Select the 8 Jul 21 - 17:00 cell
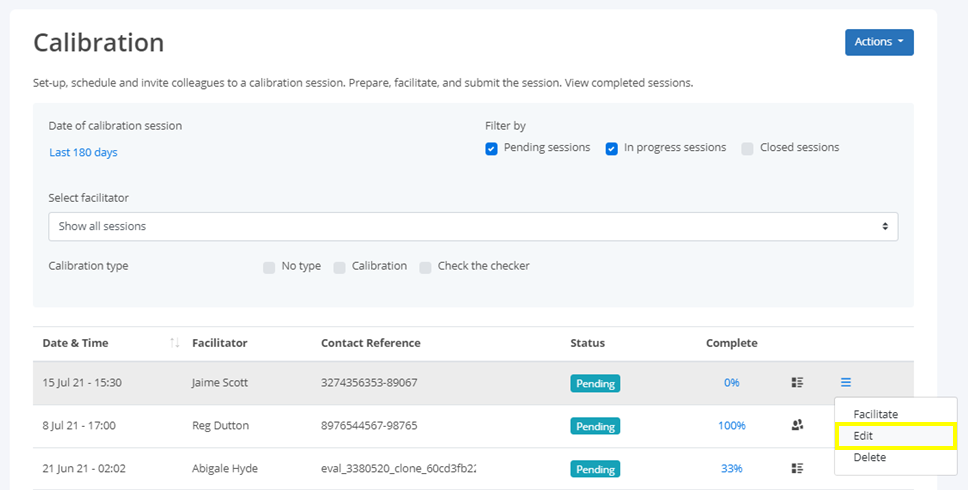Screen dimensions: 968x490 (x=79, y=426)
